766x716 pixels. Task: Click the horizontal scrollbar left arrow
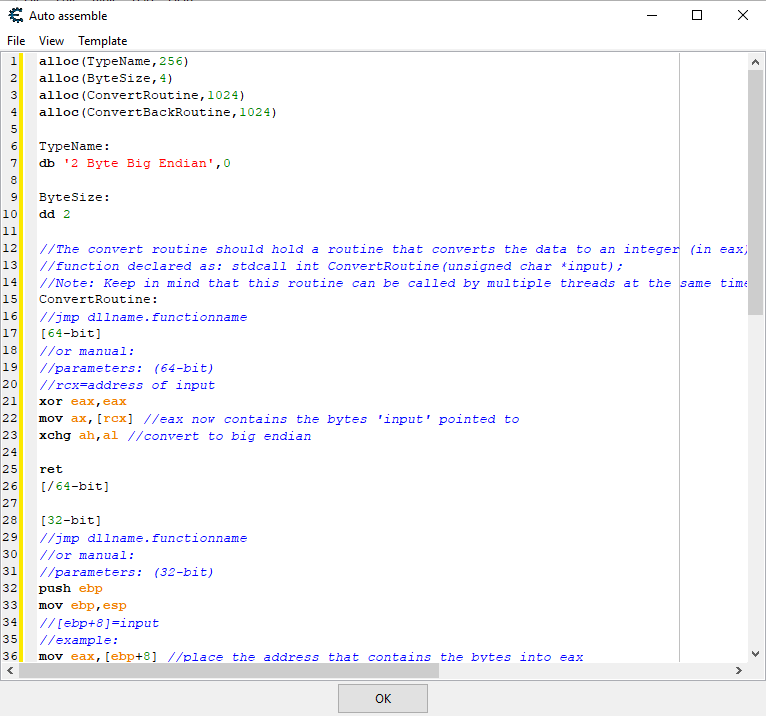click(x=10, y=671)
